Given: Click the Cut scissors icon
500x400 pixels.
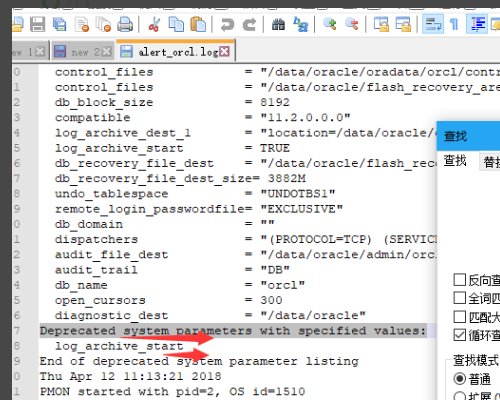Looking at the screenshot, I should [x=154, y=24].
